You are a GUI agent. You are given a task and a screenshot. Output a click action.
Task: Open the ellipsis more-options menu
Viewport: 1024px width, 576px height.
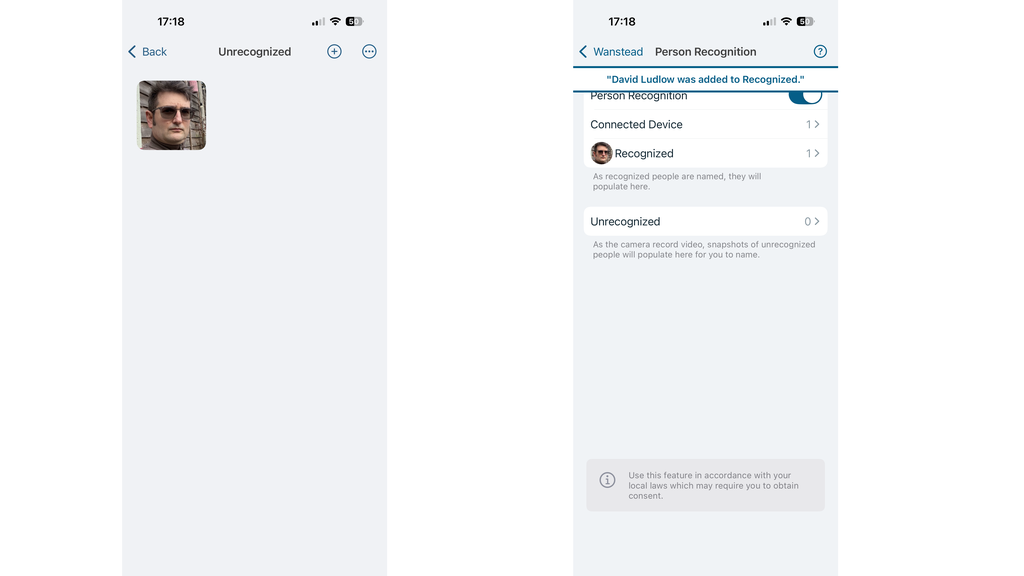(x=369, y=52)
